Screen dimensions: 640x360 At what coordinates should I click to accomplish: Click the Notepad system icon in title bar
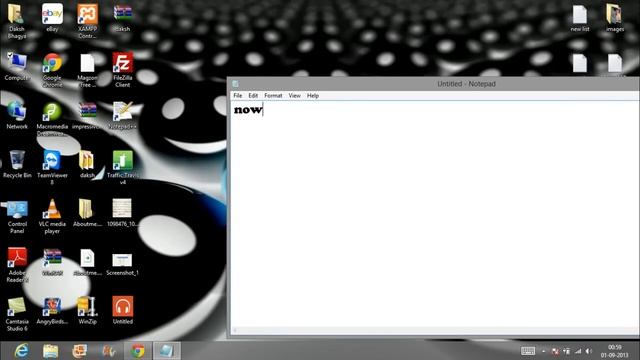coord(236,84)
